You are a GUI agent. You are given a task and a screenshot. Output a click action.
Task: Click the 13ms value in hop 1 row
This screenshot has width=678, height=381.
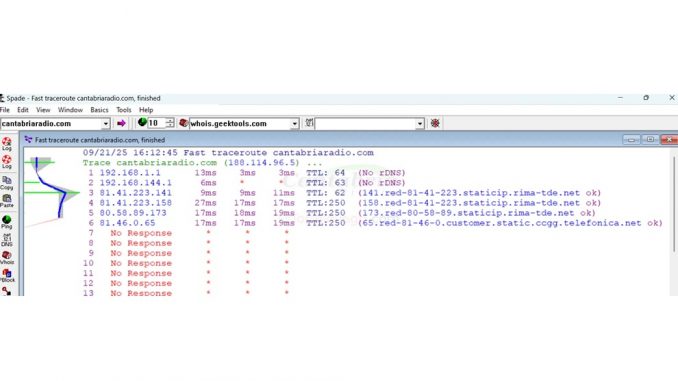(205, 173)
